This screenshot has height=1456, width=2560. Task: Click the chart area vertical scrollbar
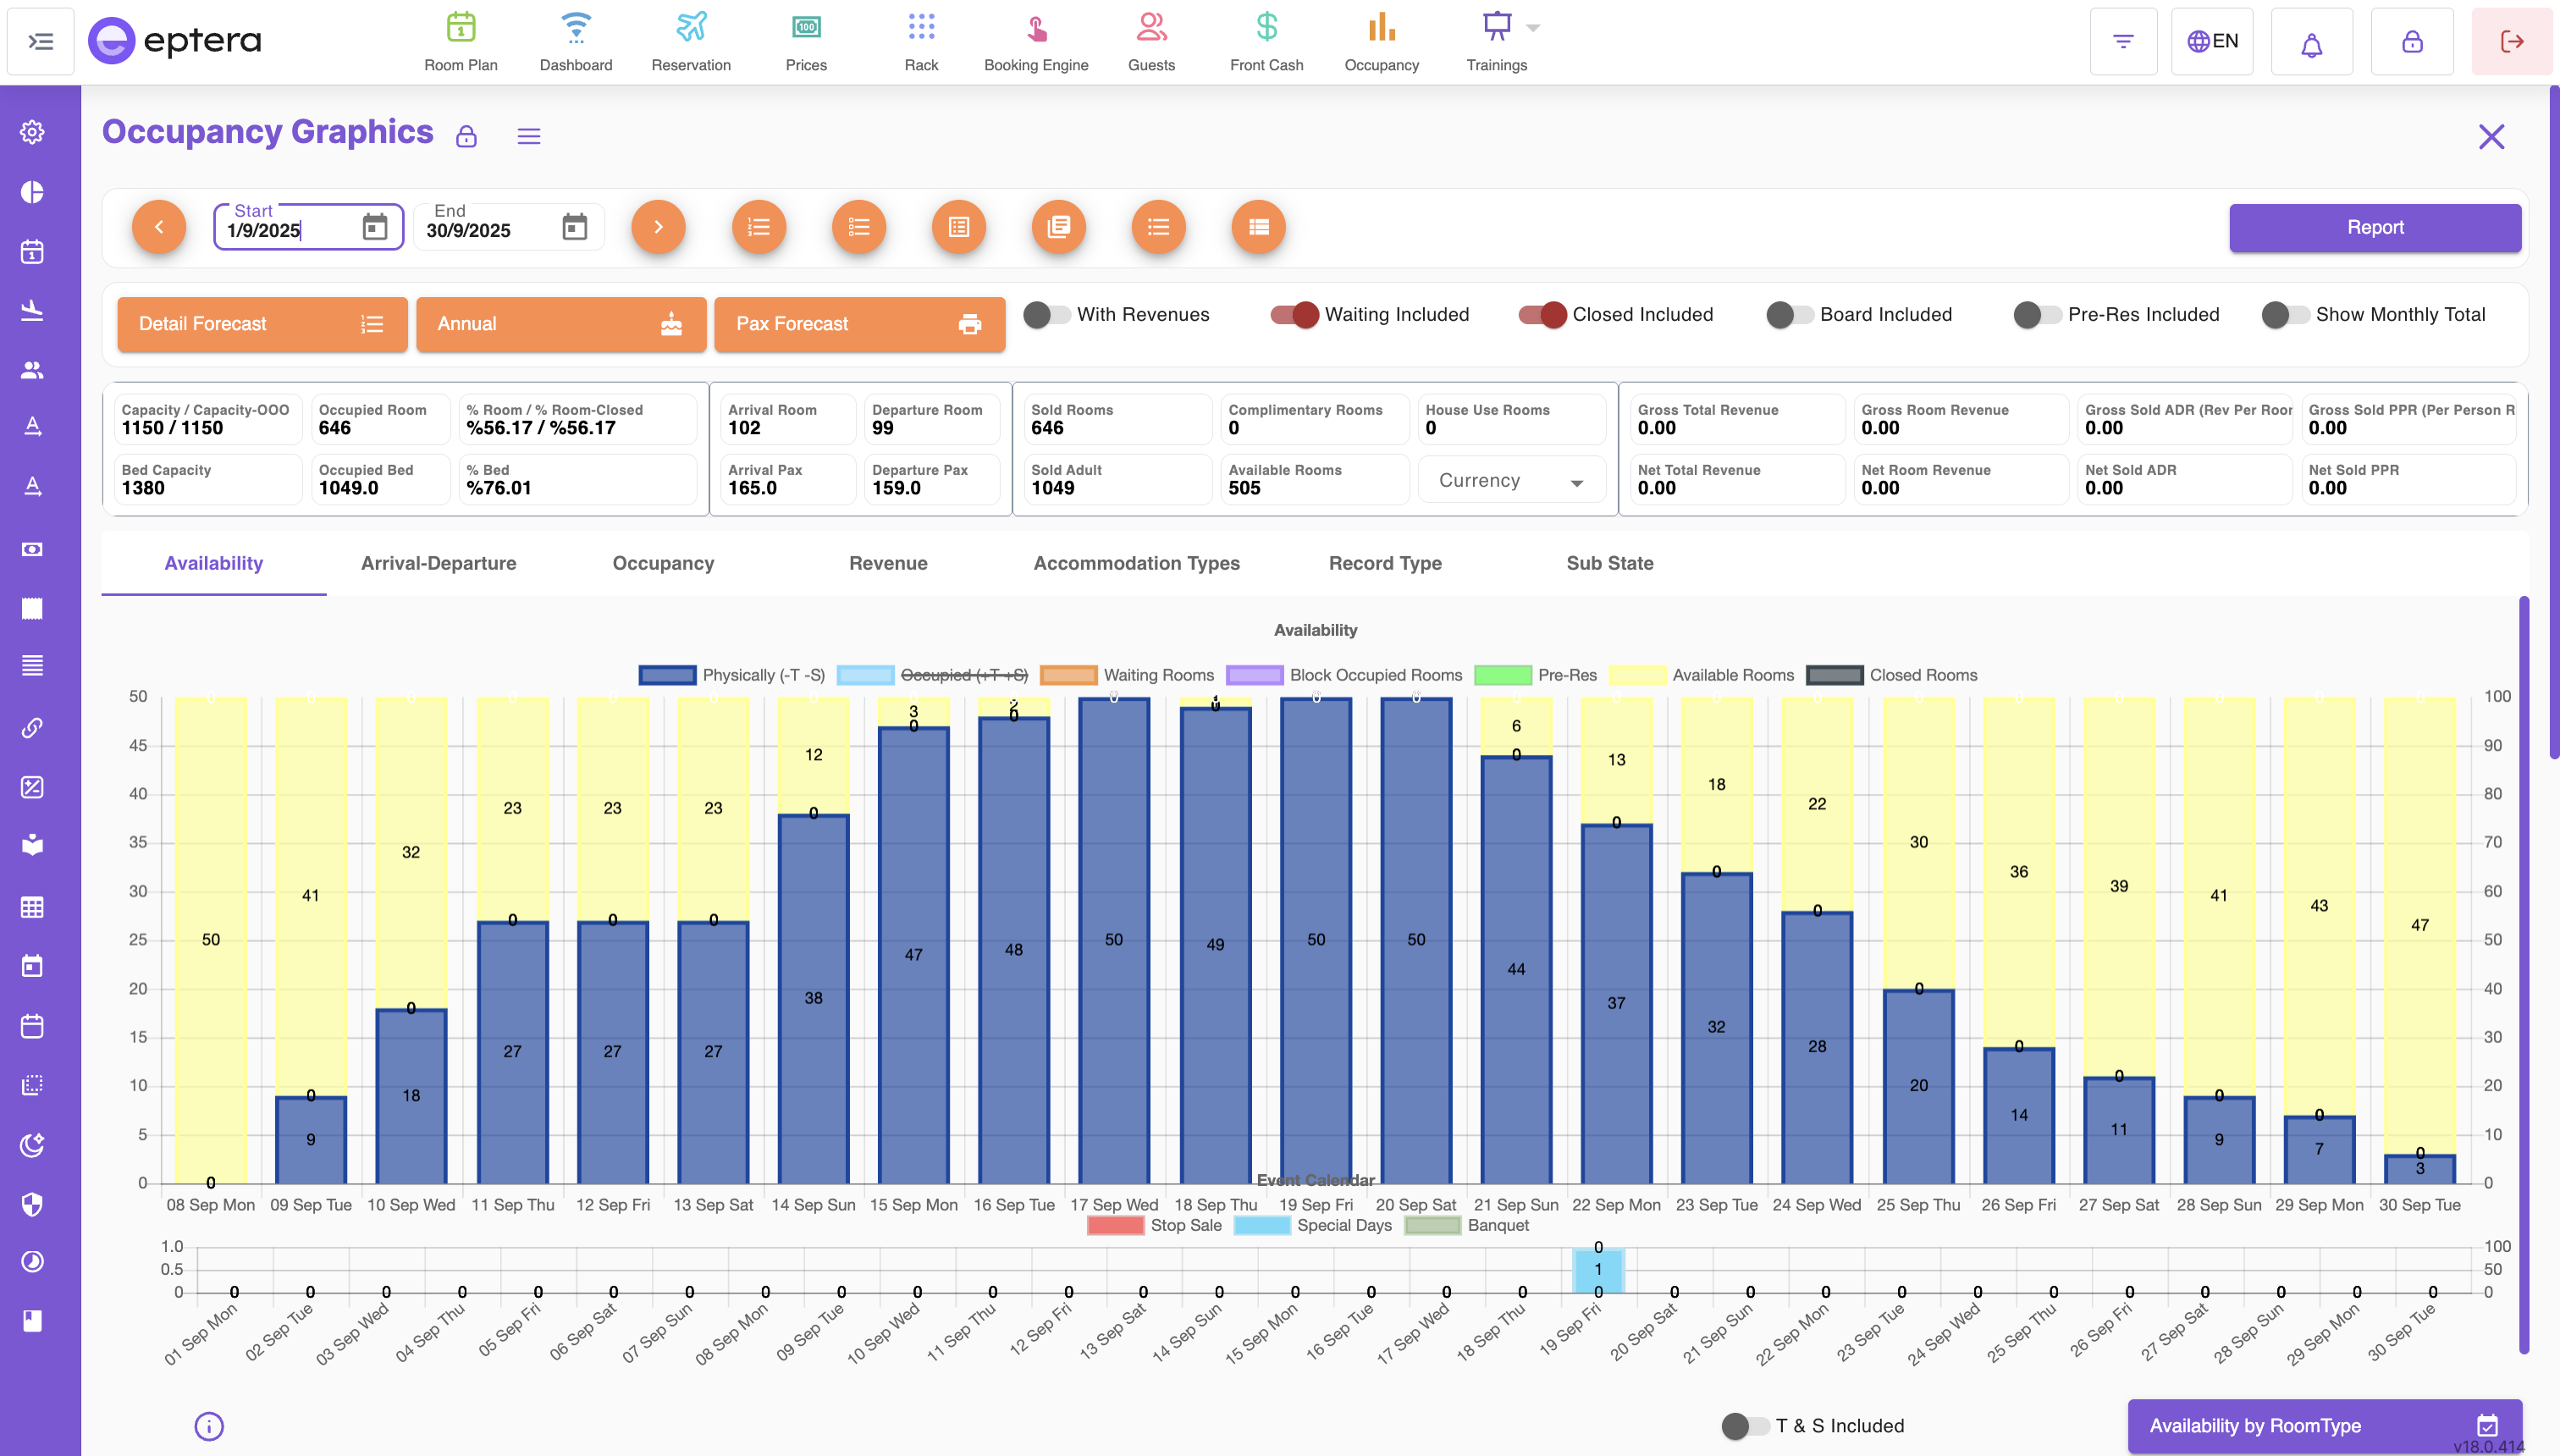(x=2523, y=975)
